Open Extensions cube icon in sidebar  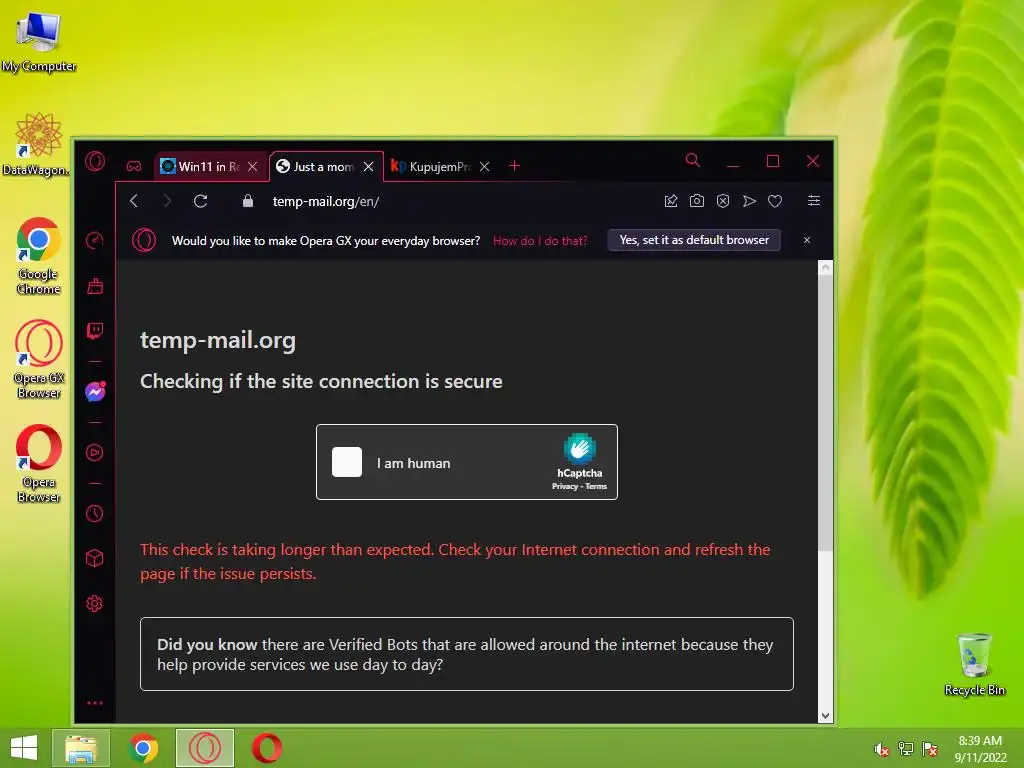tap(95, 558)
